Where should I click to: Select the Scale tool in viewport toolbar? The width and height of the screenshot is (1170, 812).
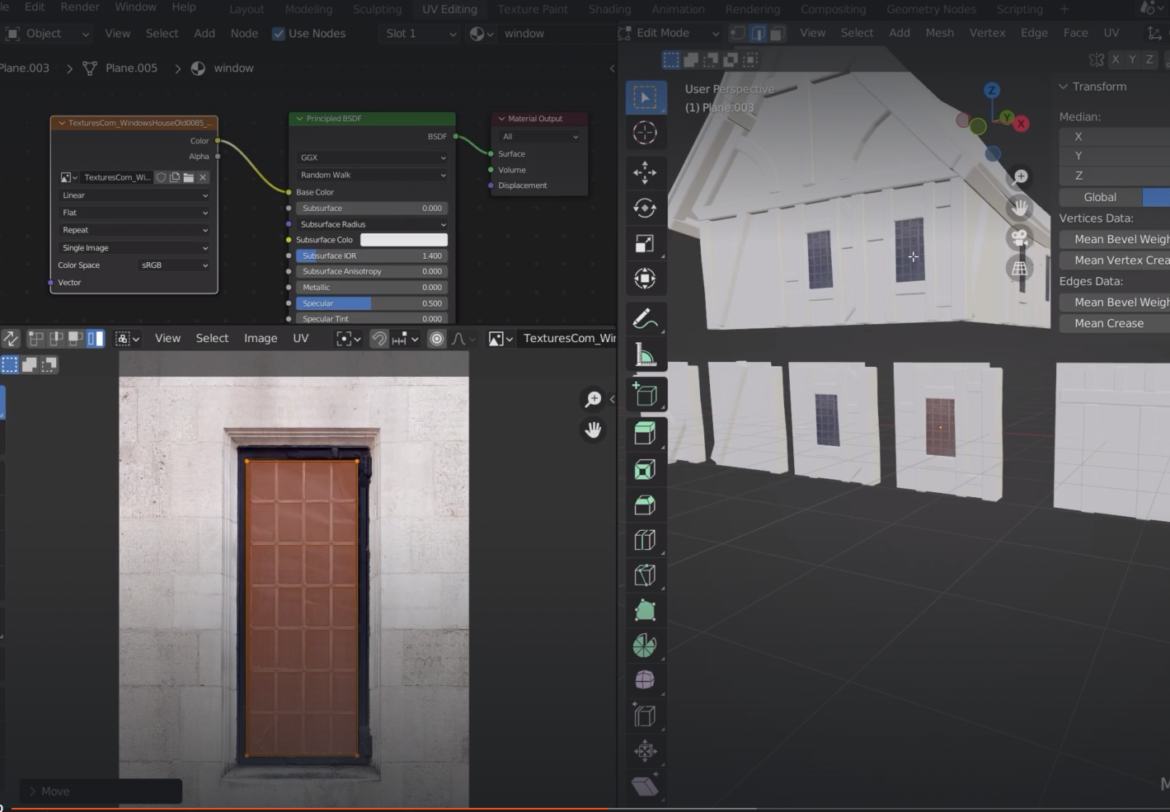click(x=645, y=244)
